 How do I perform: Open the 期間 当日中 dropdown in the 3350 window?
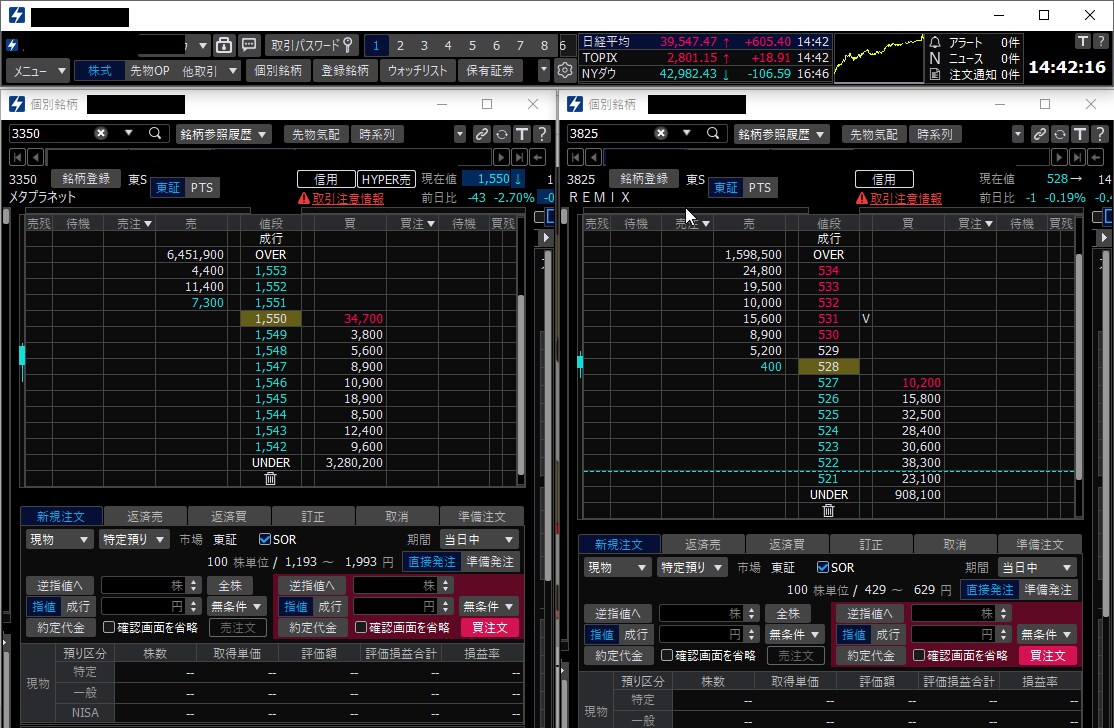478,540
